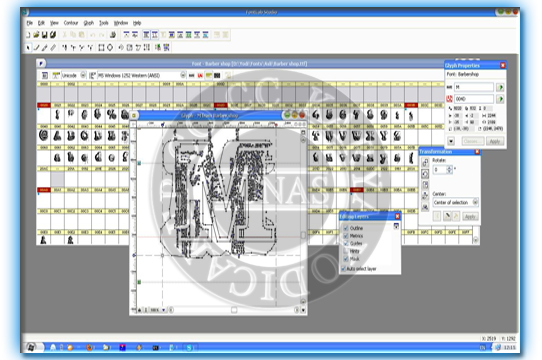Click the red Unicode icon in Glyph Properties
Viewport: 542px width, 360px height.
[x=449, y=99]
